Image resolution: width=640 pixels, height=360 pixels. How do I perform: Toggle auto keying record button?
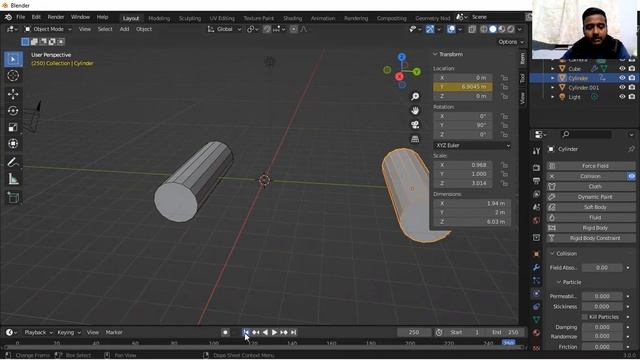pos(225,333)
